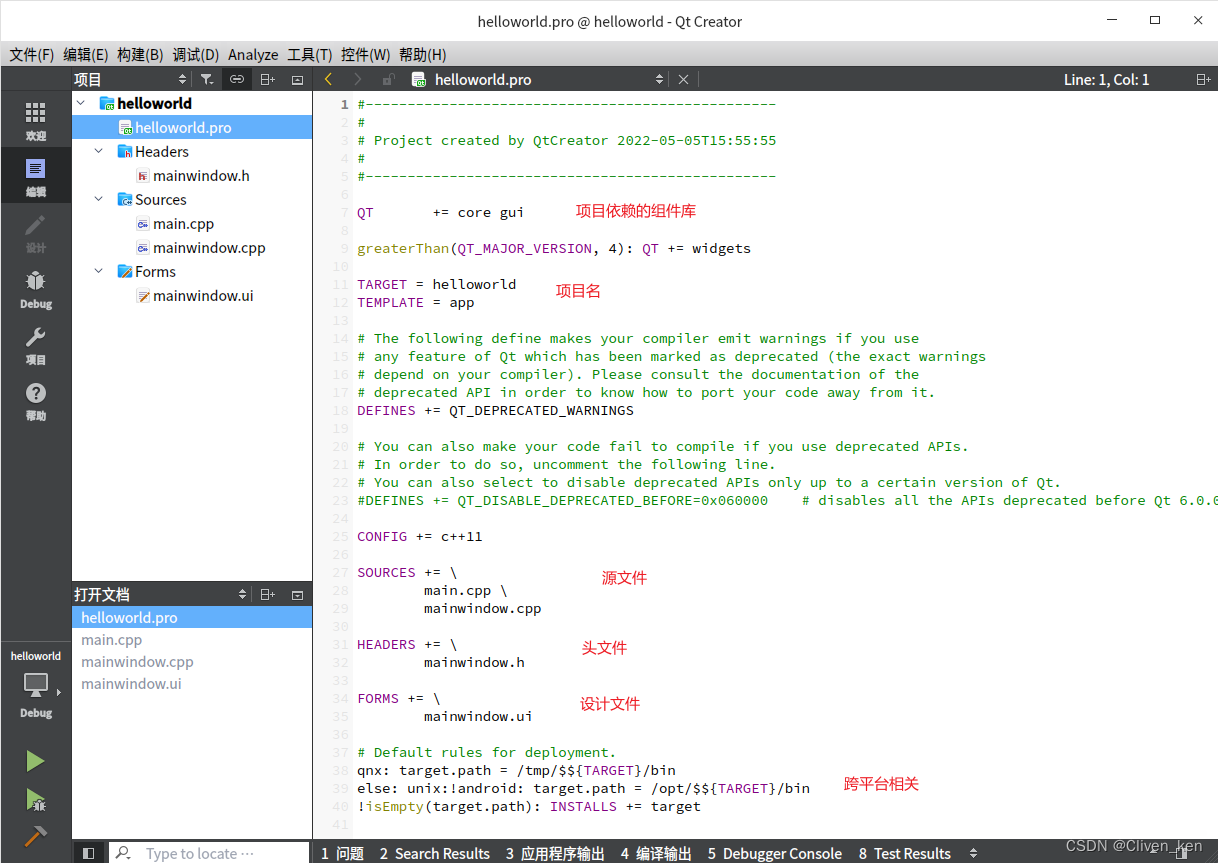Start debugging with the play-bug button

click(x=35, y=799)
